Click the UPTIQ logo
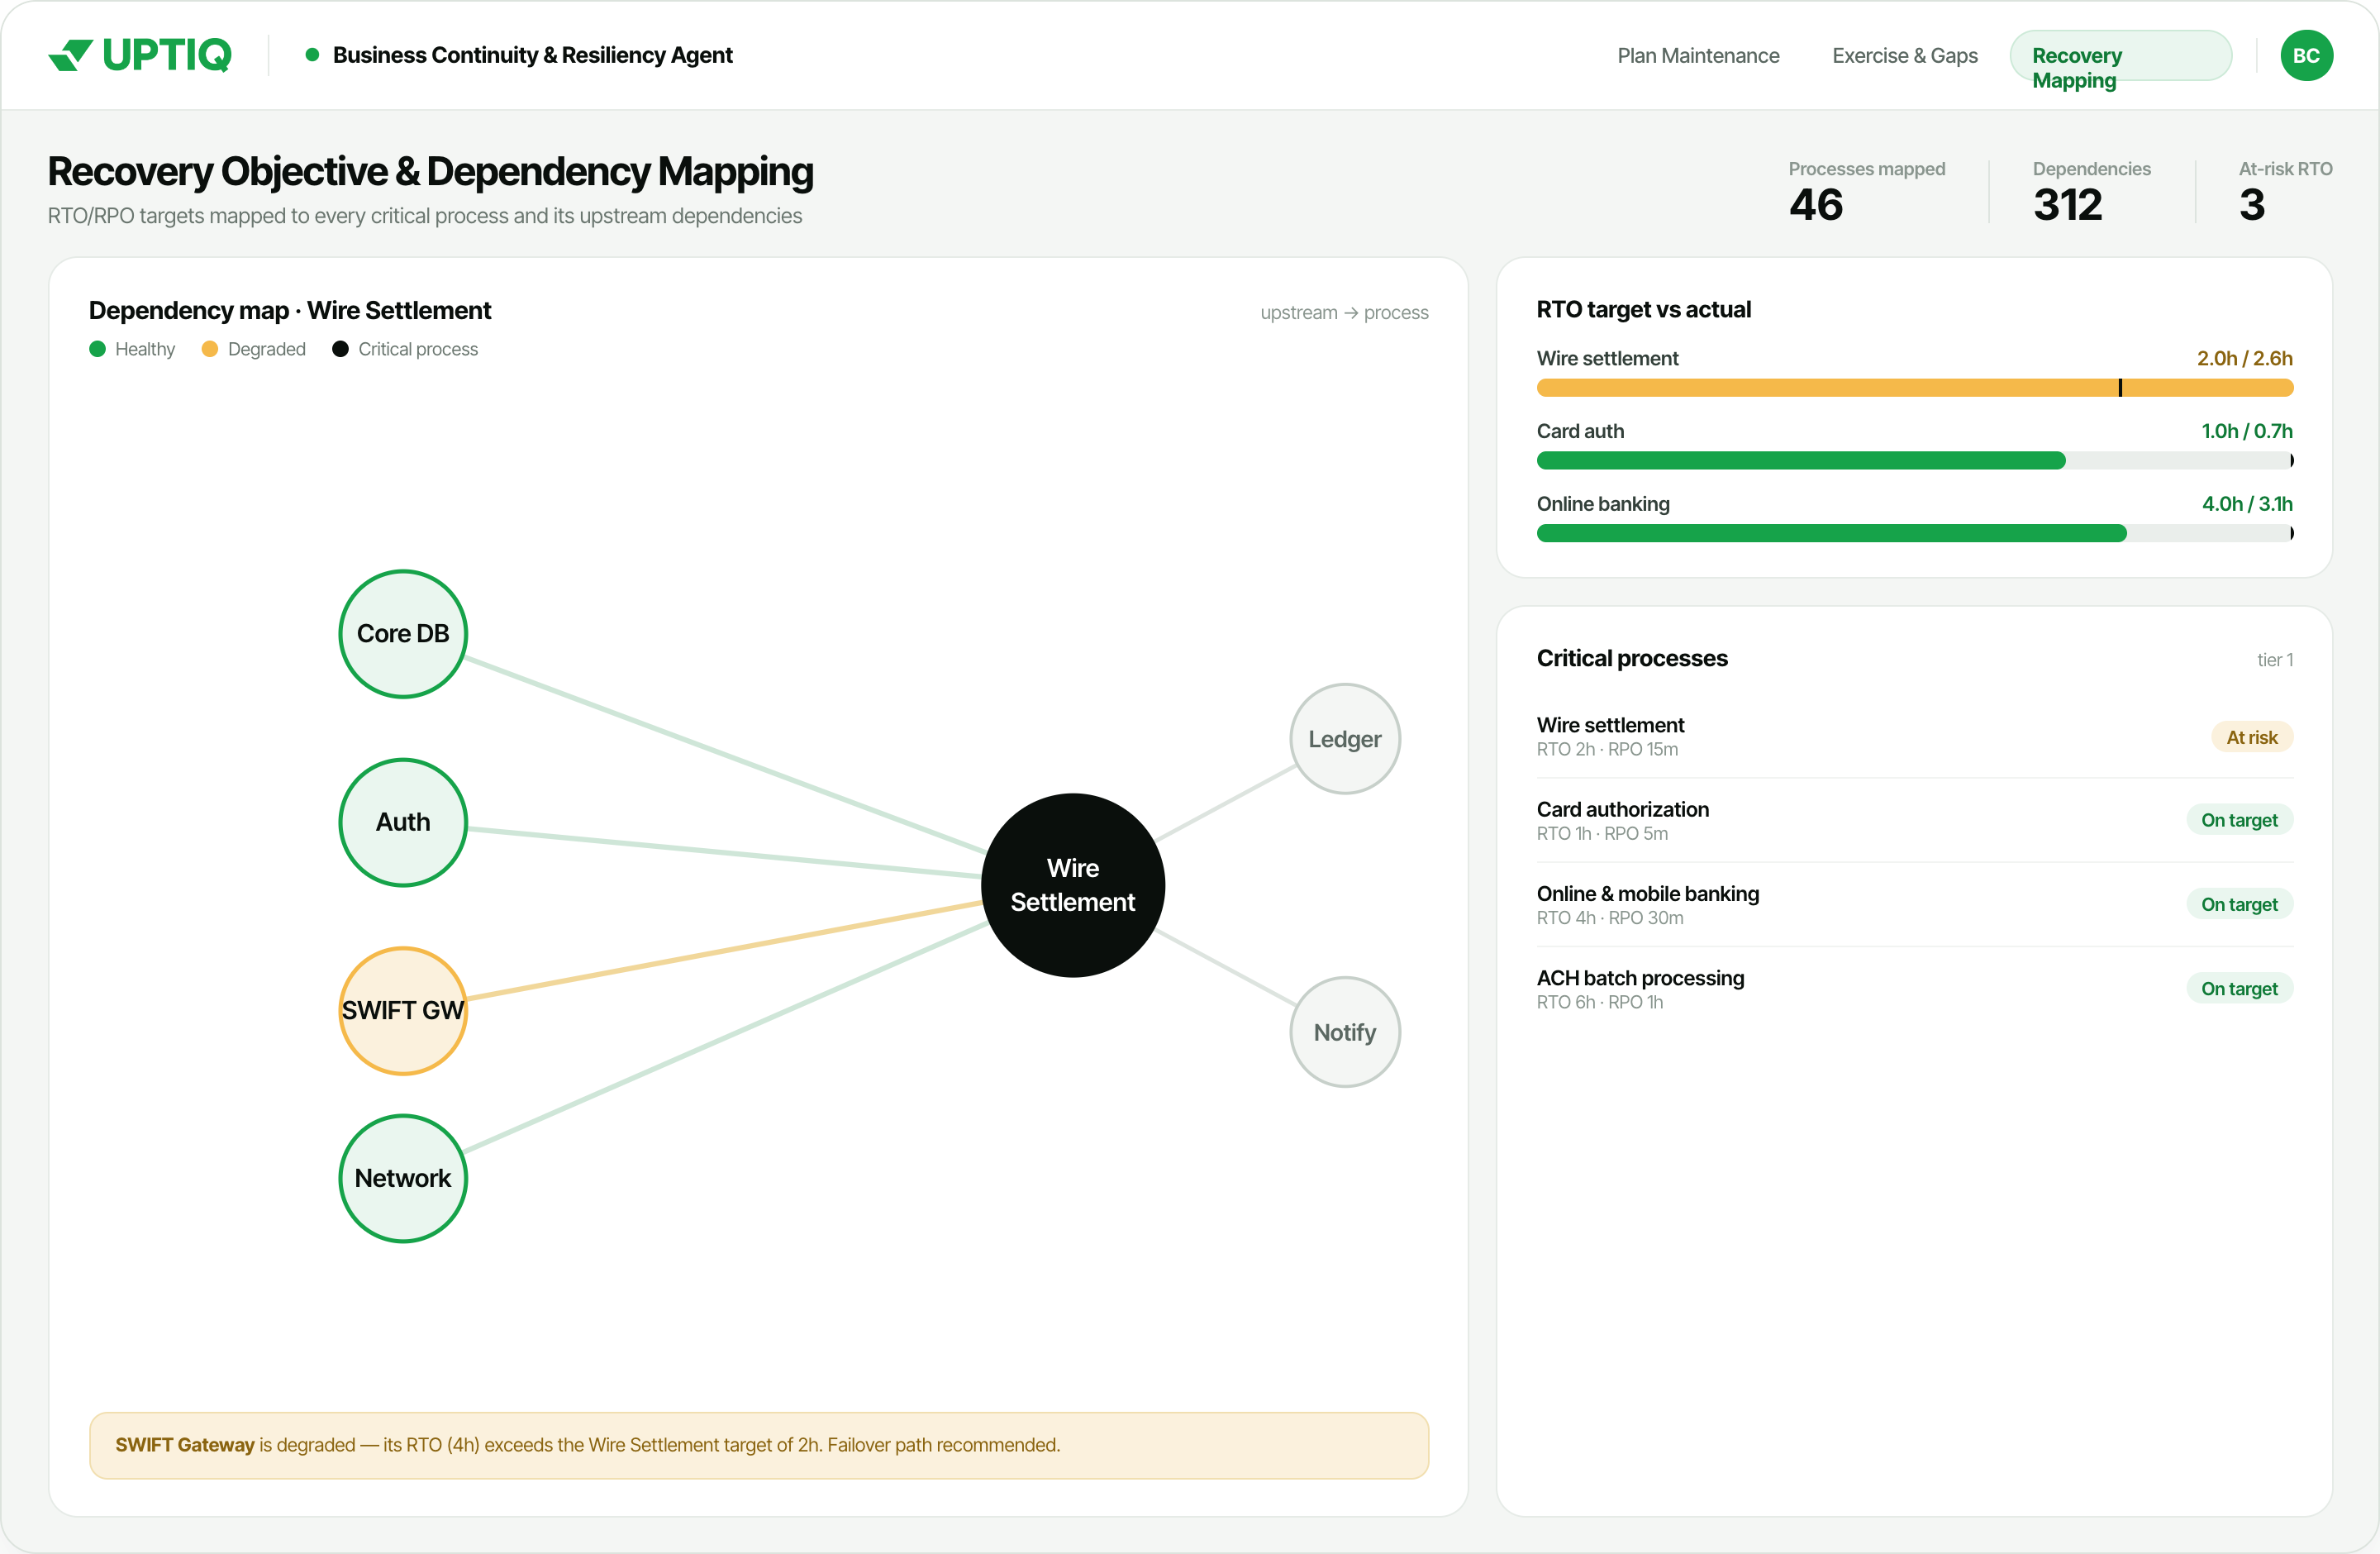This screenshot has height=1554, width=2380. point(140,55)
